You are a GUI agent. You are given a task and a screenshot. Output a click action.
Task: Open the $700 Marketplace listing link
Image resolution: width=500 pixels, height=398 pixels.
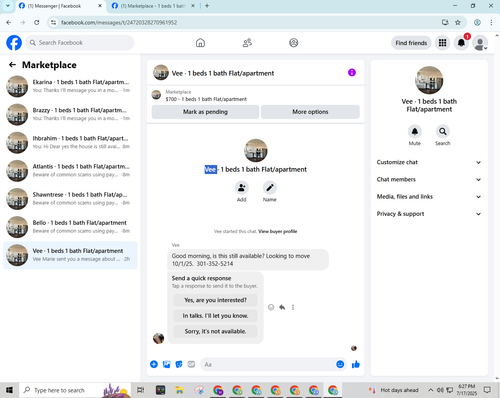[206, 99]
